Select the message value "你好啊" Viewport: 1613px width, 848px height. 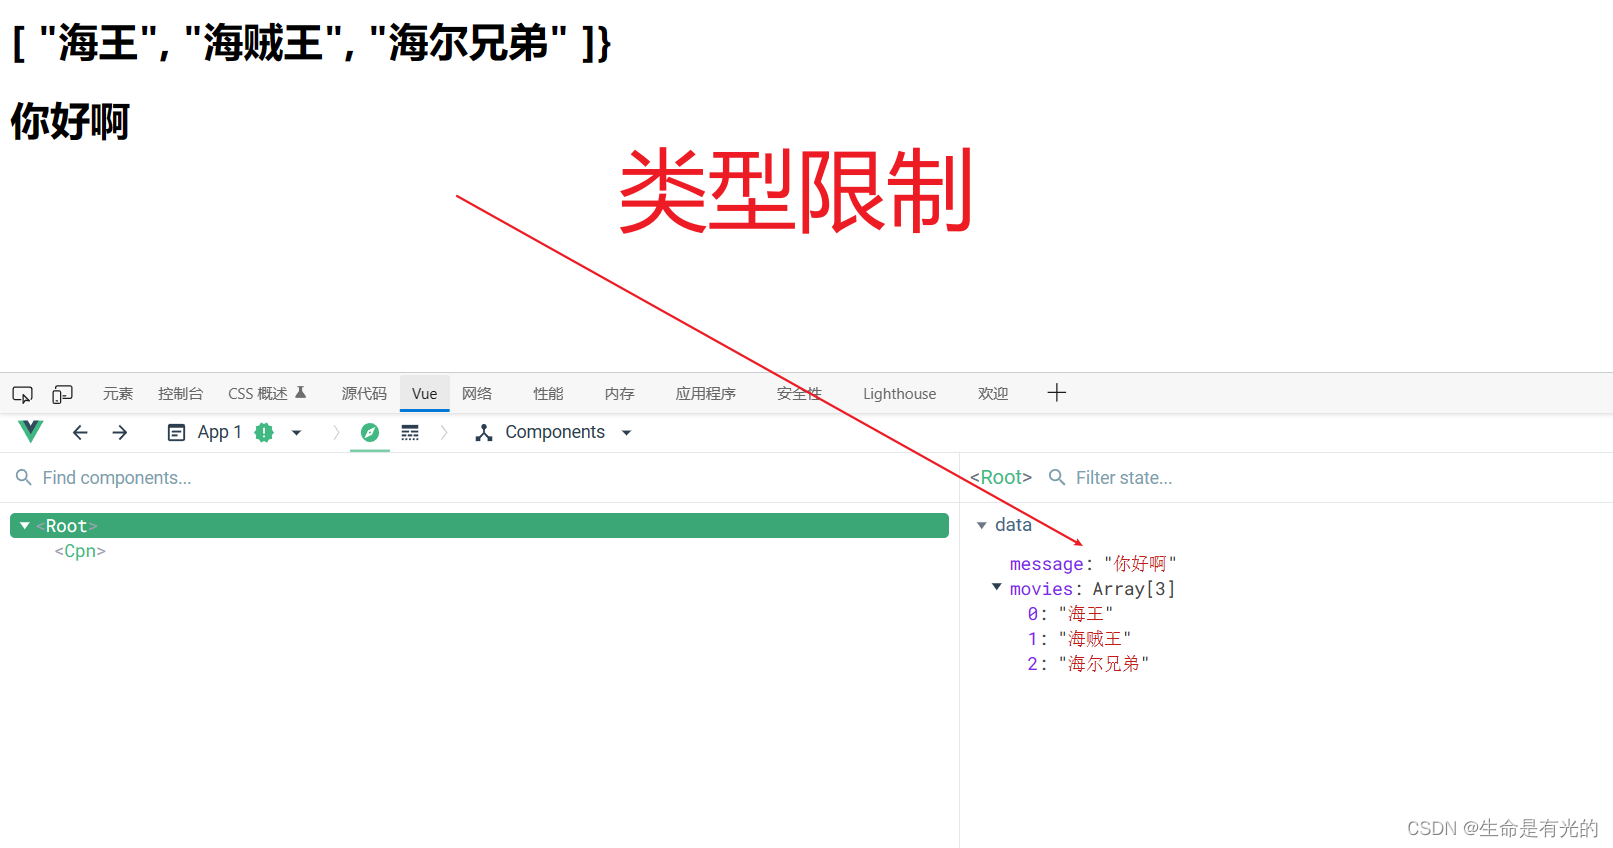pos(1140,564)
